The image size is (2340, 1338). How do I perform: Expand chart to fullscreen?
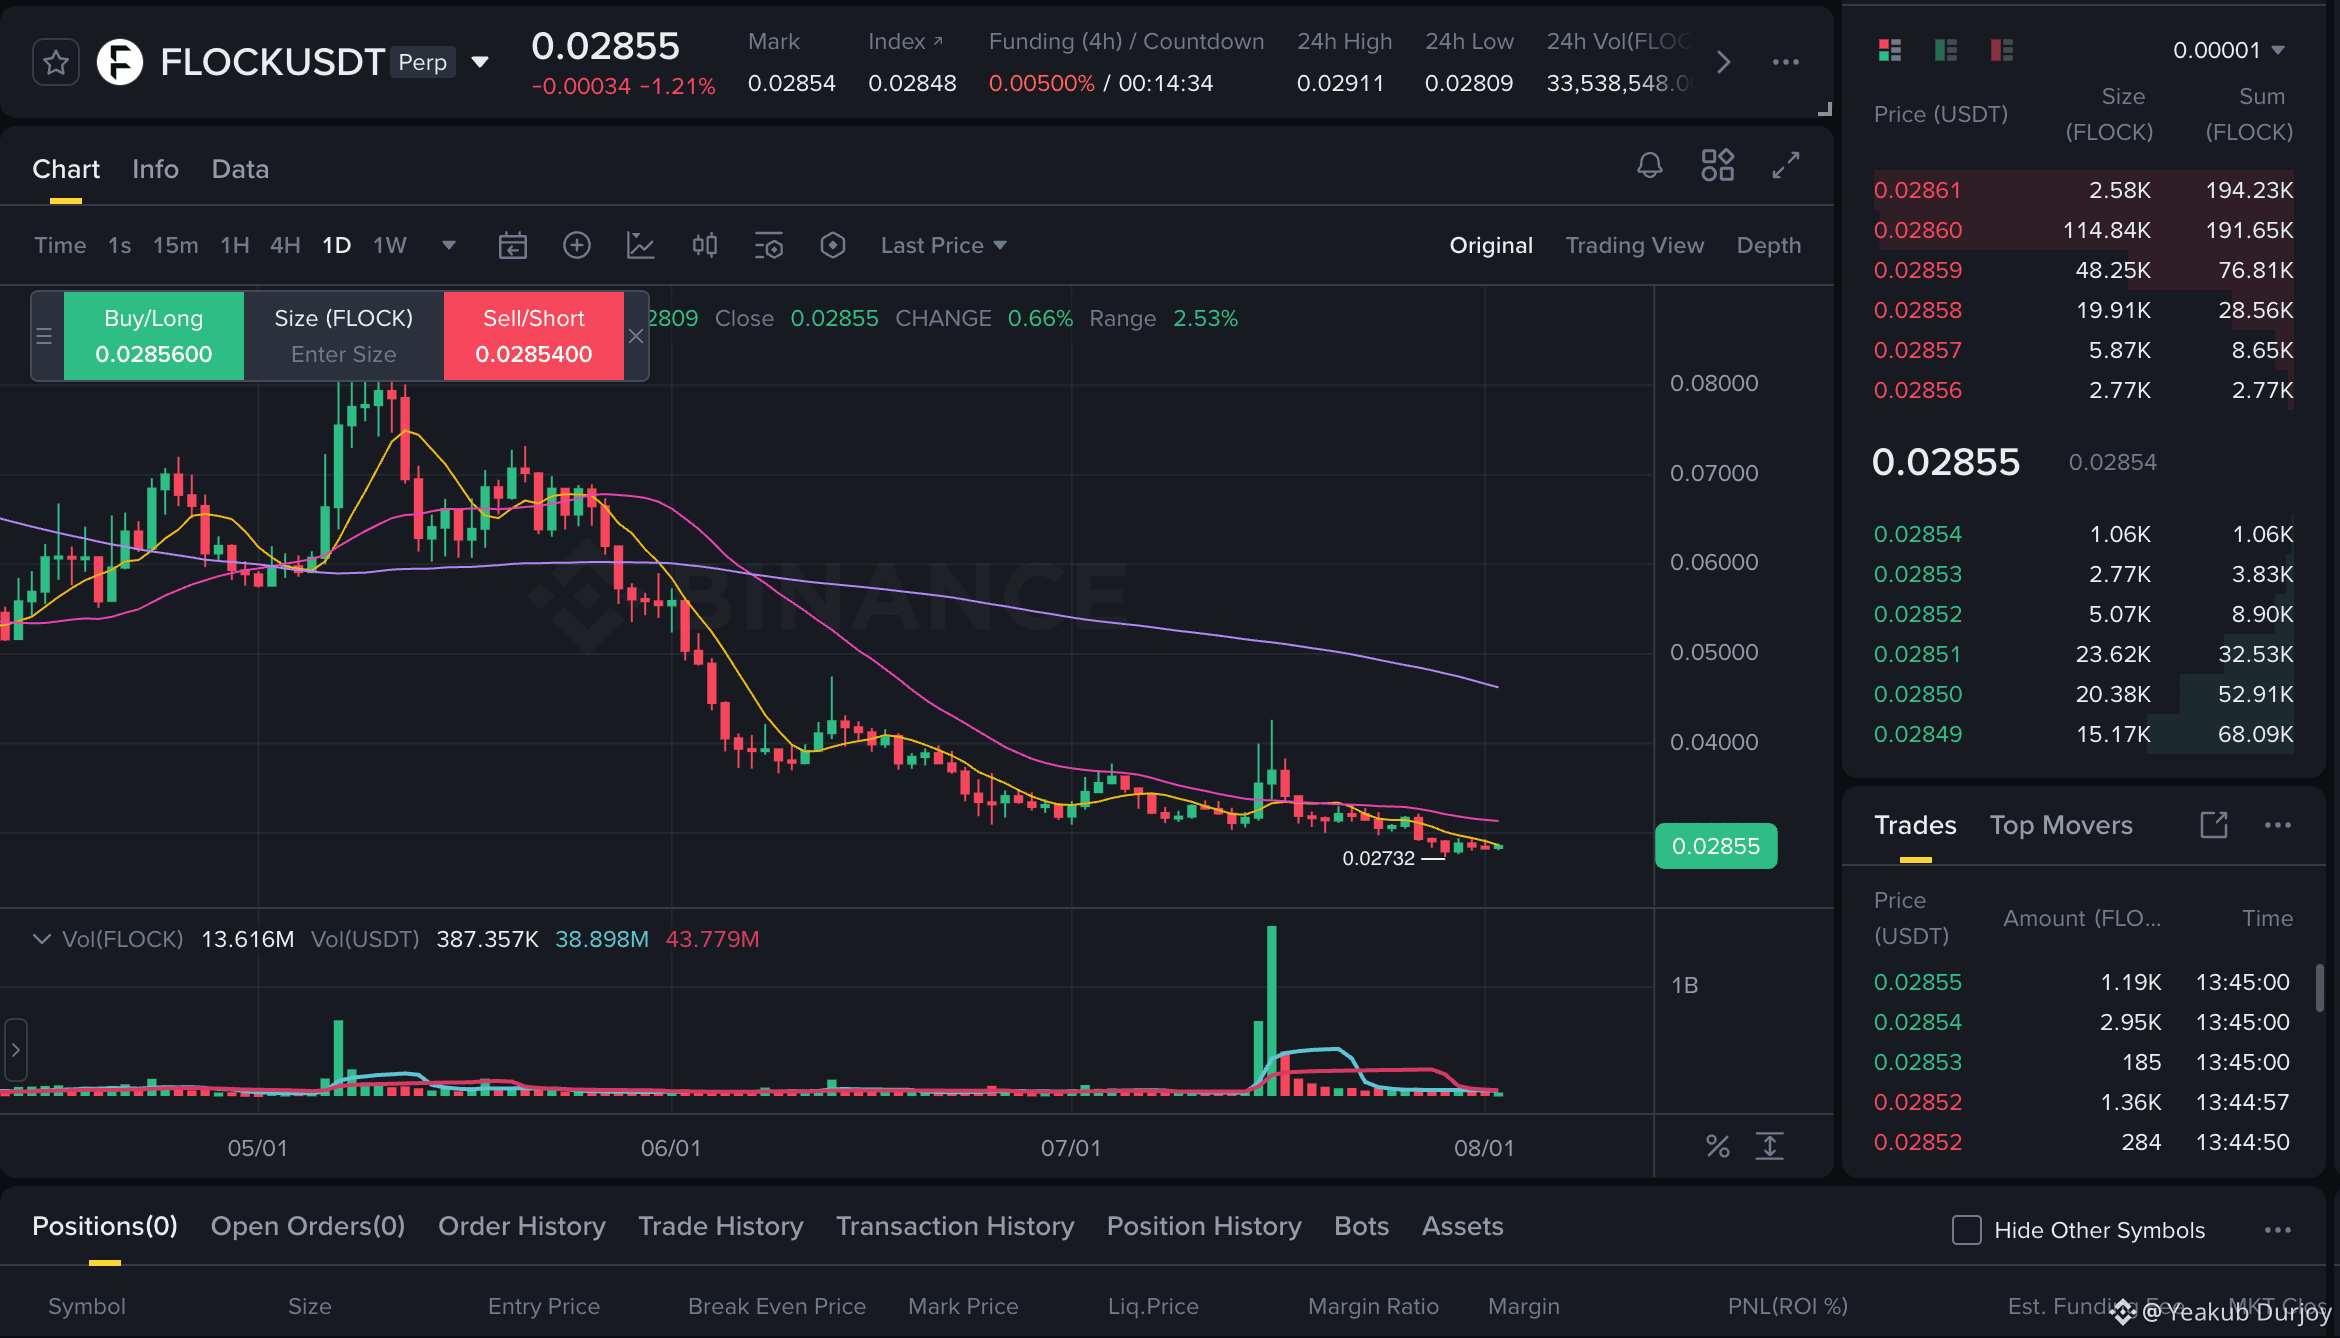coord(1786,165)
